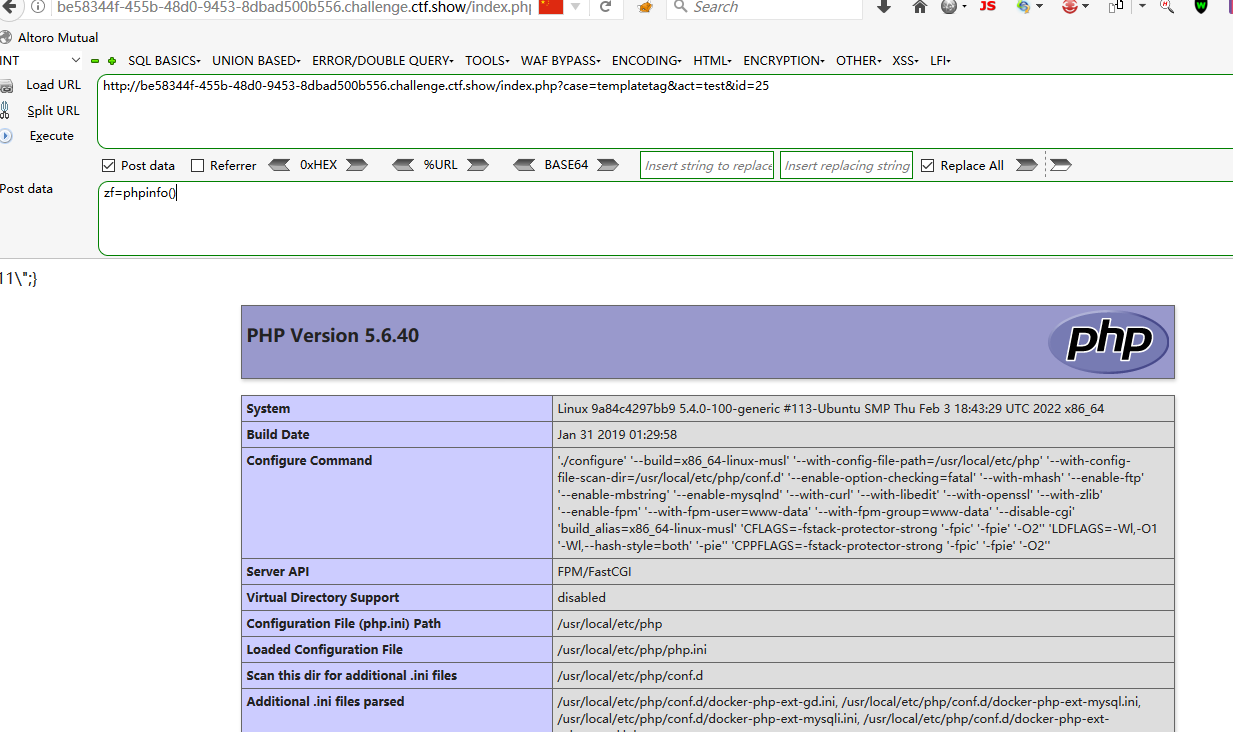Click the JS toggle icon in the toolbar

[x=987, y=8]
